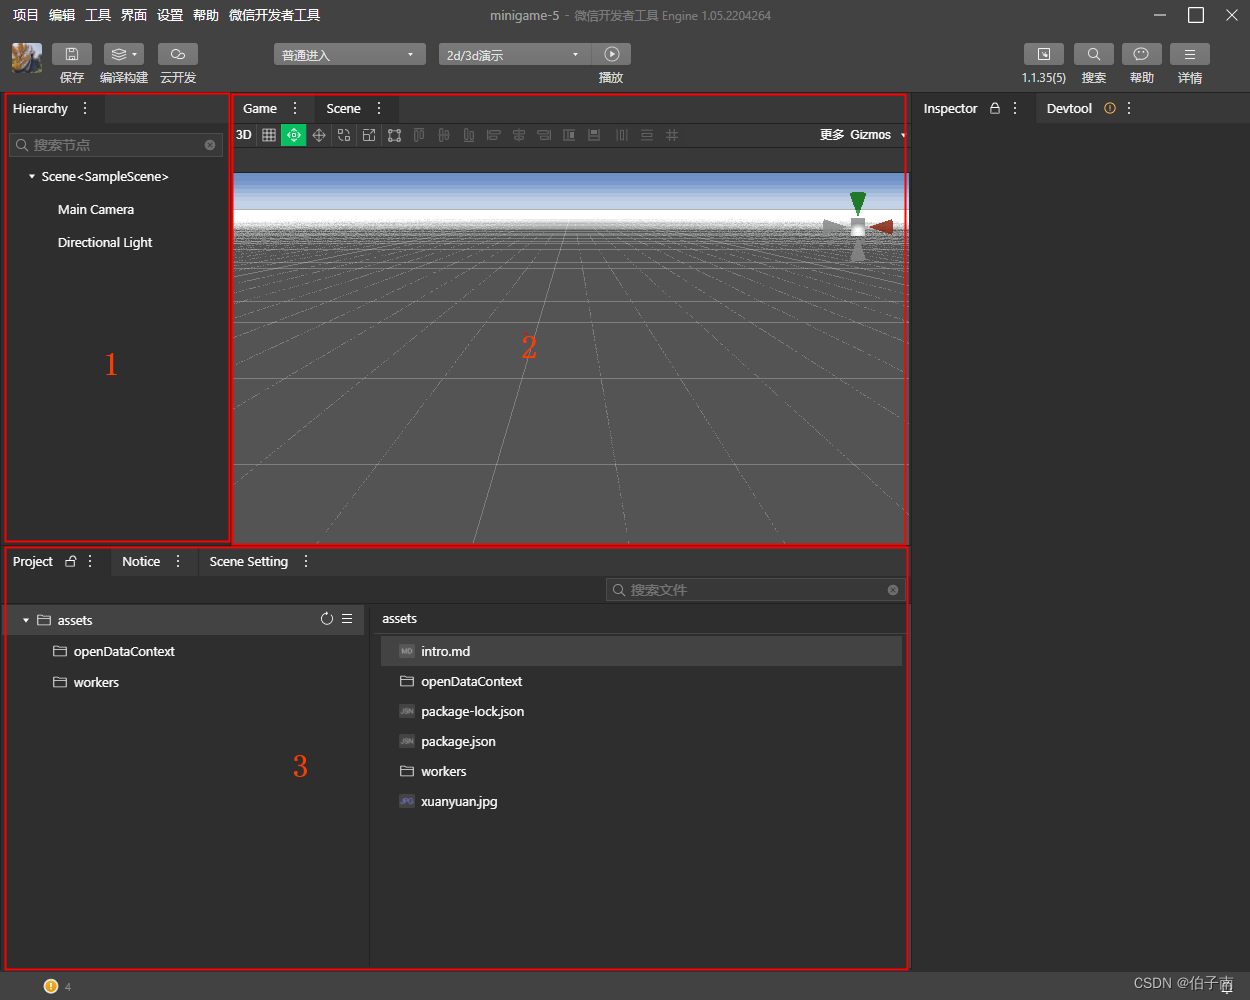Open the 详情 details icon
Screen dimensions: 1250x1000
(x=1190, y=54)
